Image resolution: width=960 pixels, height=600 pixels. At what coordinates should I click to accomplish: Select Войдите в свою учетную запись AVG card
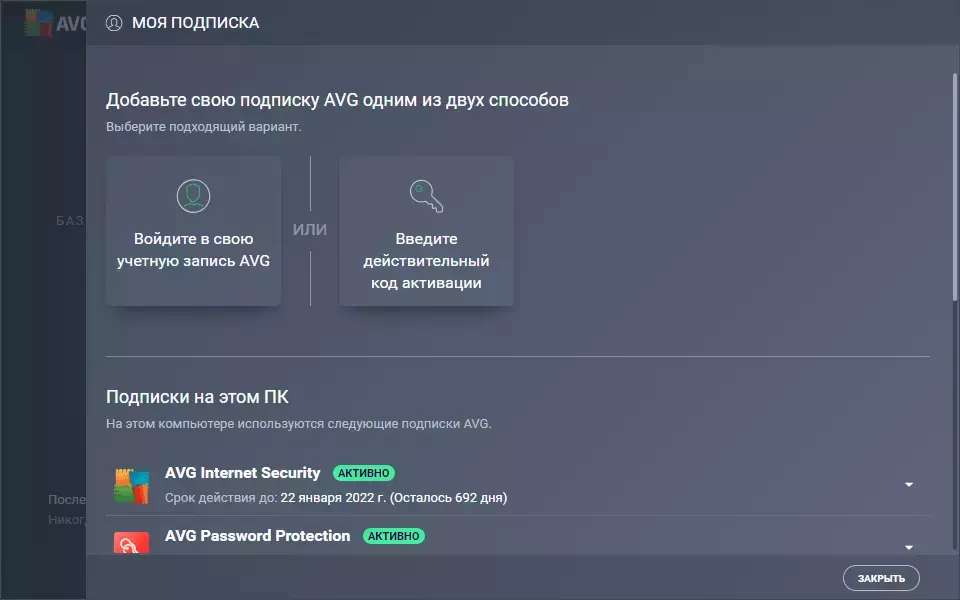pos(193,231)
